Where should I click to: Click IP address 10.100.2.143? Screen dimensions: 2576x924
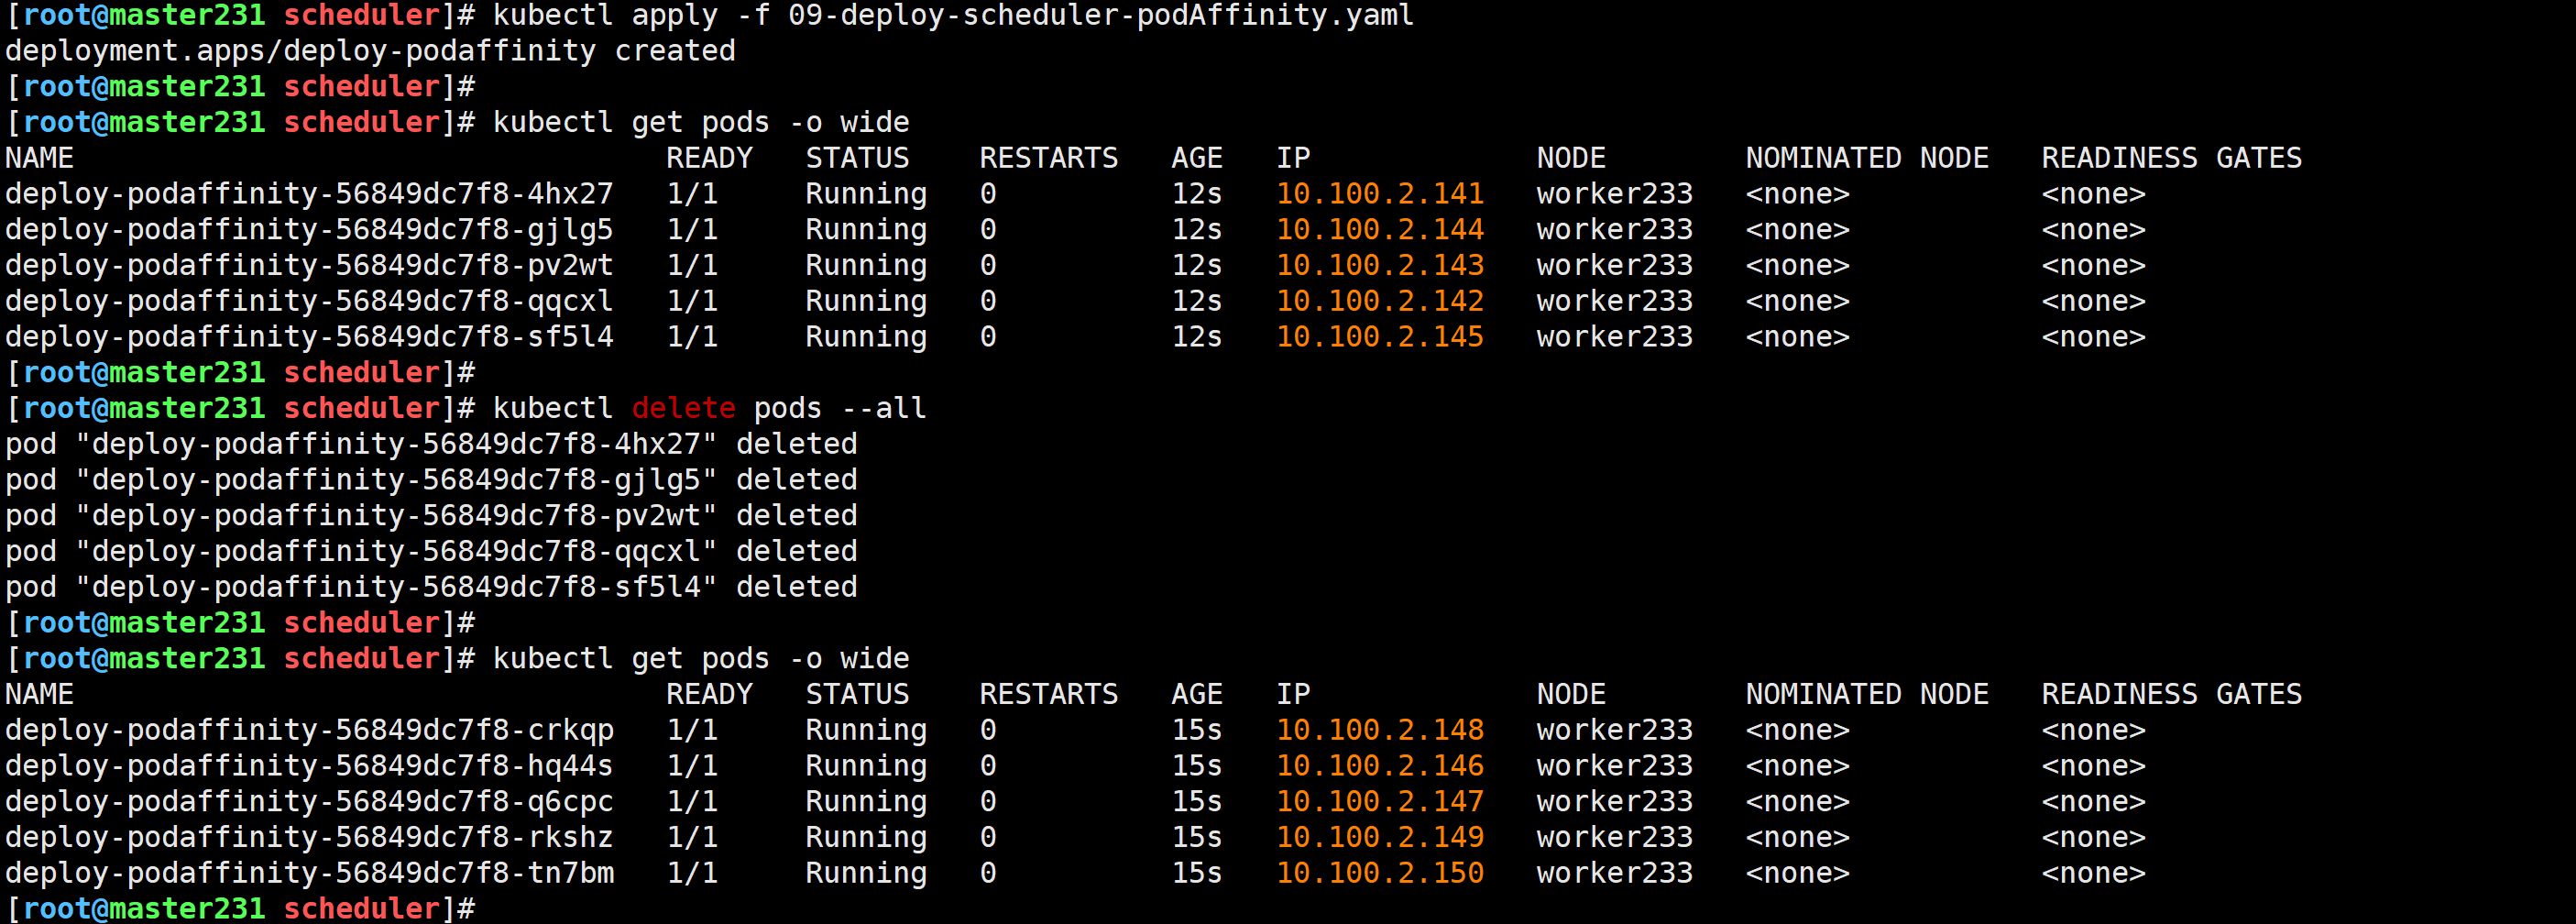(x=1380, y=265)
